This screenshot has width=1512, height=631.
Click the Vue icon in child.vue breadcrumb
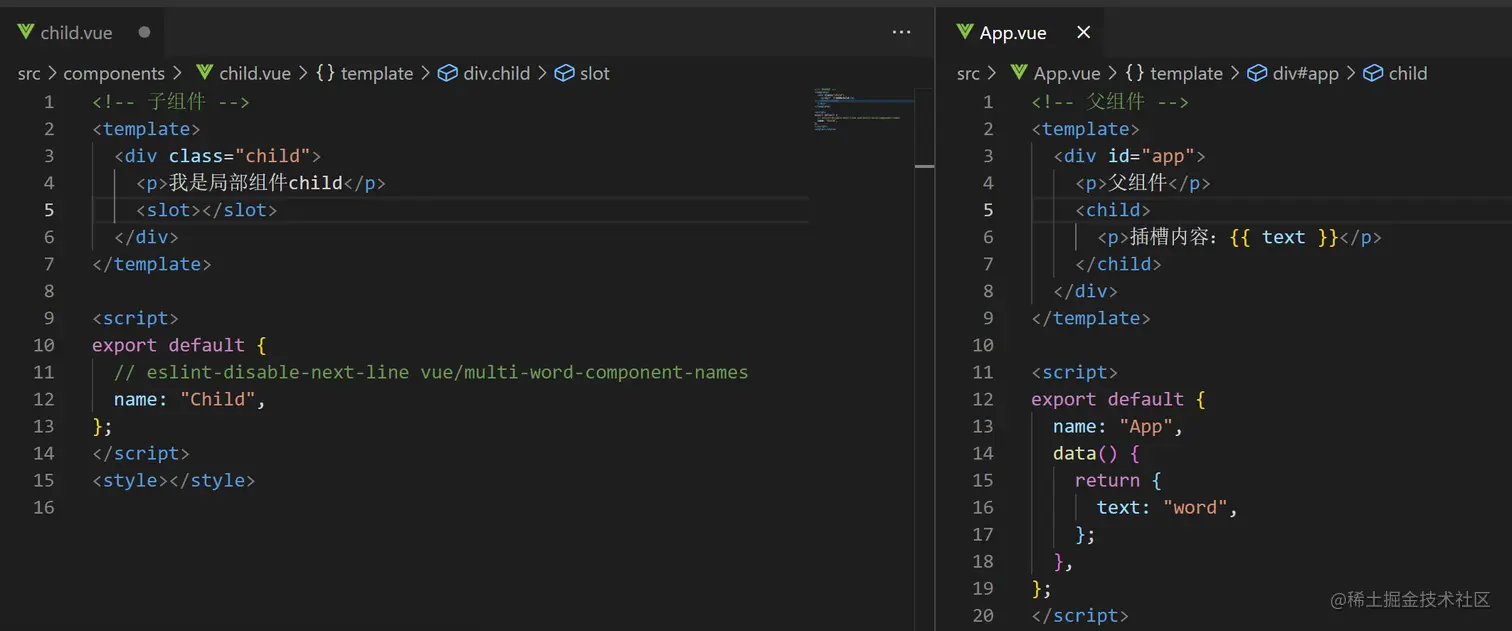[x=205, y=73]
